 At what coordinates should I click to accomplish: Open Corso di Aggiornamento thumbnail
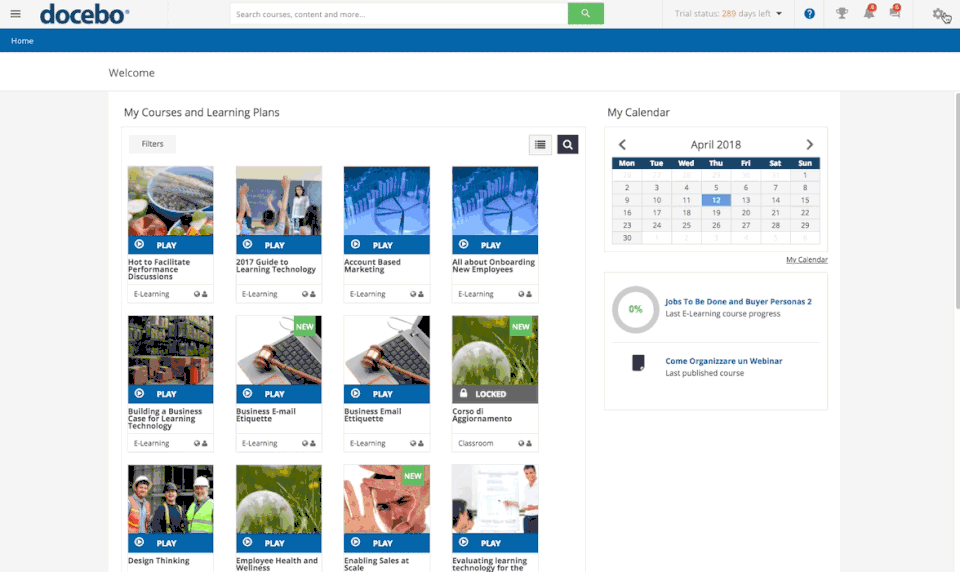click(495, 350)
